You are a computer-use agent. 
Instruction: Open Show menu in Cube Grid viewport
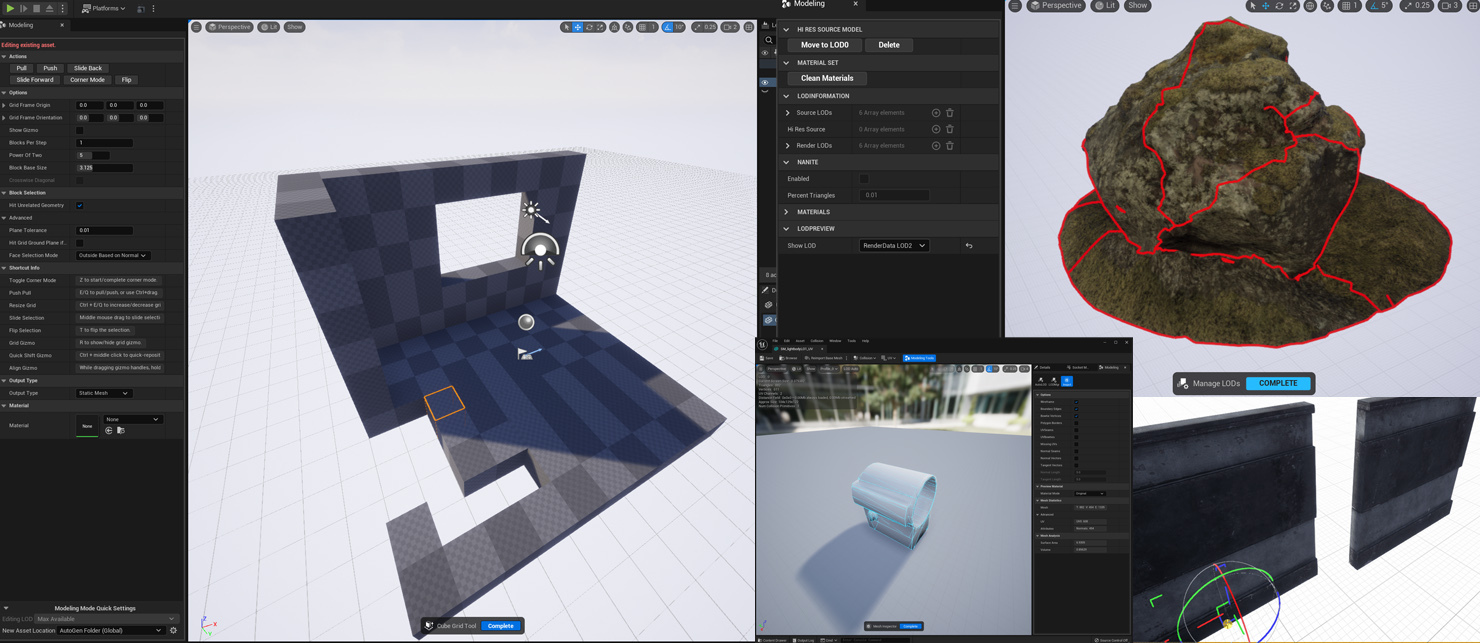coord(294,27)
